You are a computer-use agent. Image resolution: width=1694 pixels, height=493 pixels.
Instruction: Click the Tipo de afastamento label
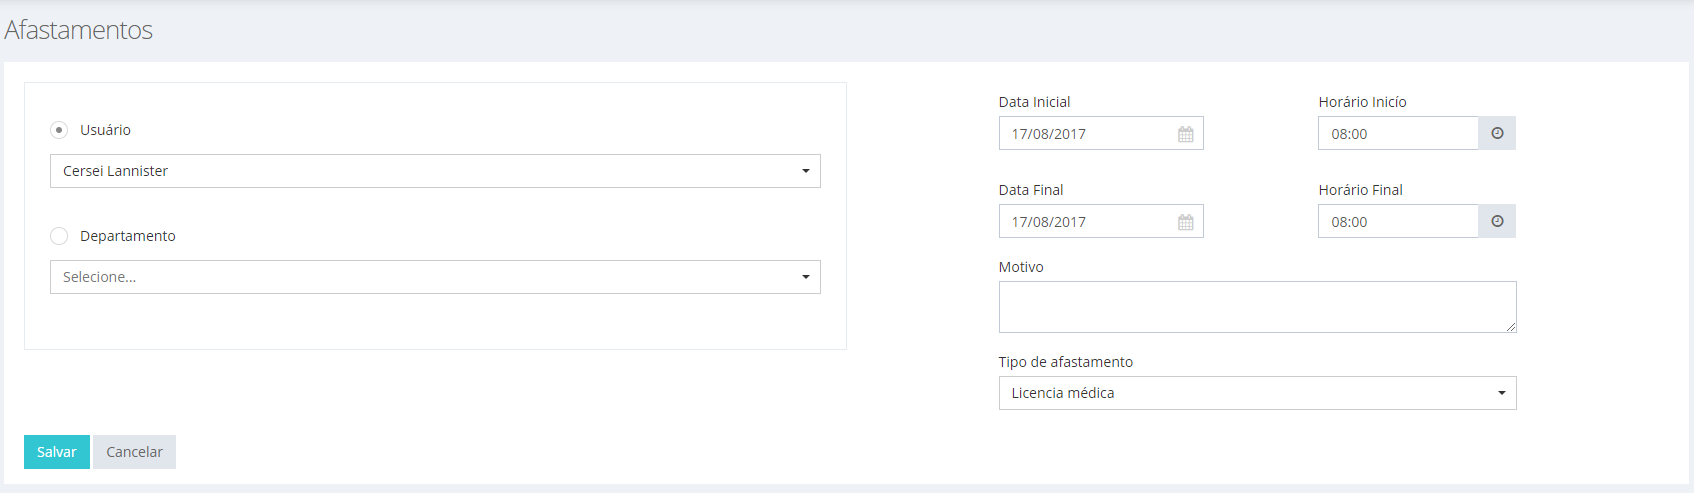pyautogui.click(x=1066, y=362)
